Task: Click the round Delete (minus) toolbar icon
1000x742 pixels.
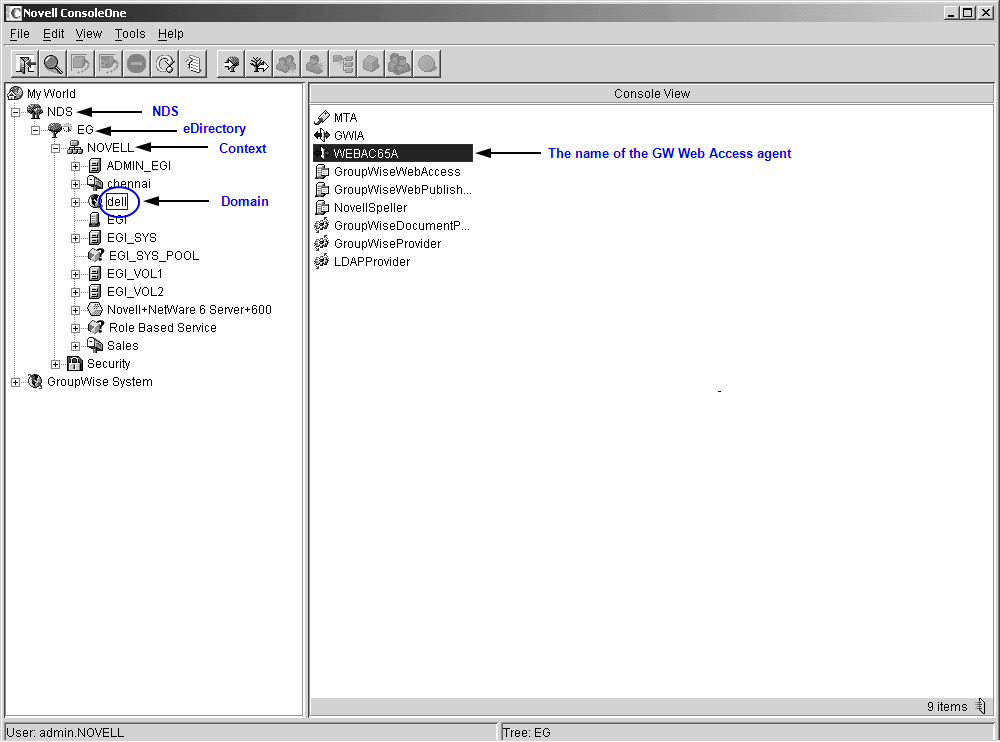Action: point(136,64)
